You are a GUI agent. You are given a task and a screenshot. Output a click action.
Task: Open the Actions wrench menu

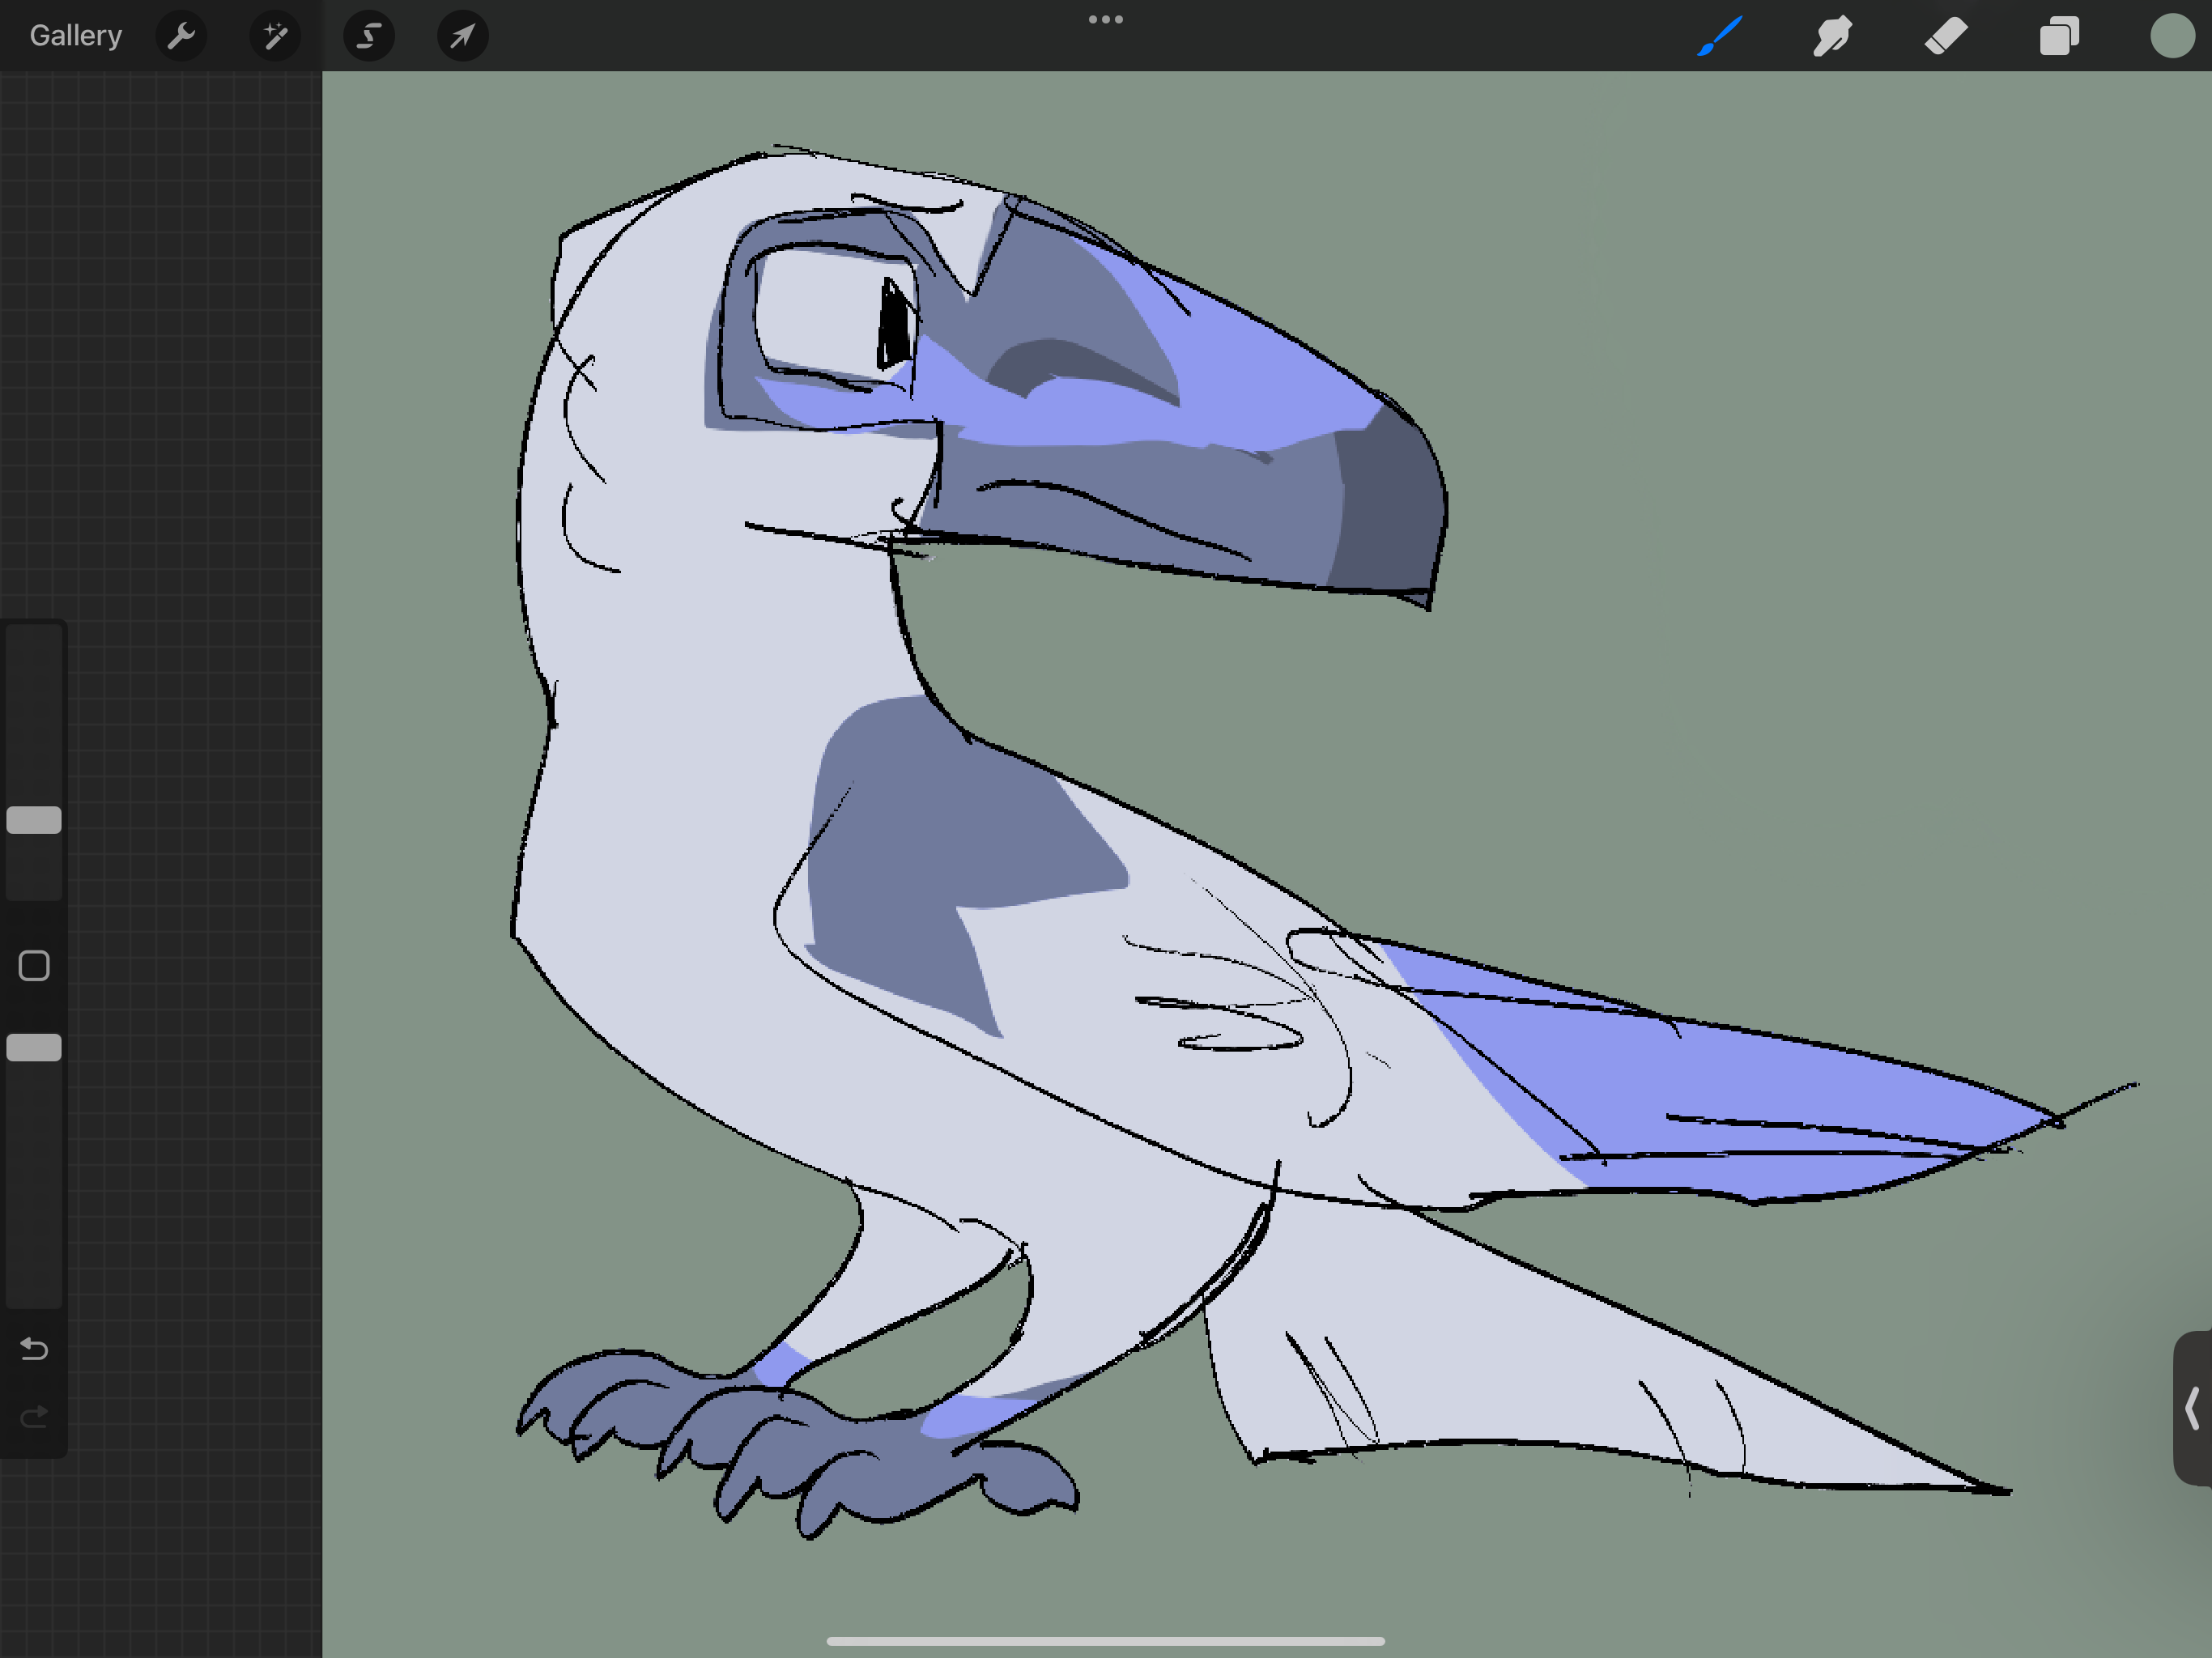click(x=181, y=36)
